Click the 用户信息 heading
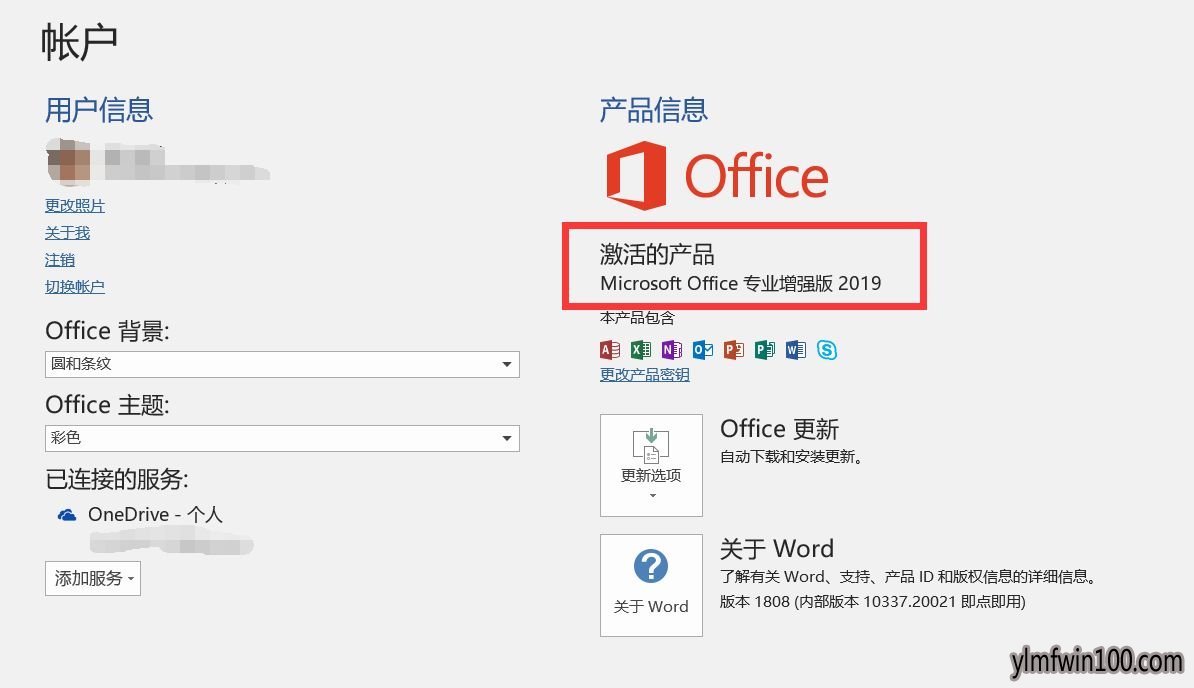This screenshot has height=688, width=1194. pyautogui.click(x=99, y=110)
